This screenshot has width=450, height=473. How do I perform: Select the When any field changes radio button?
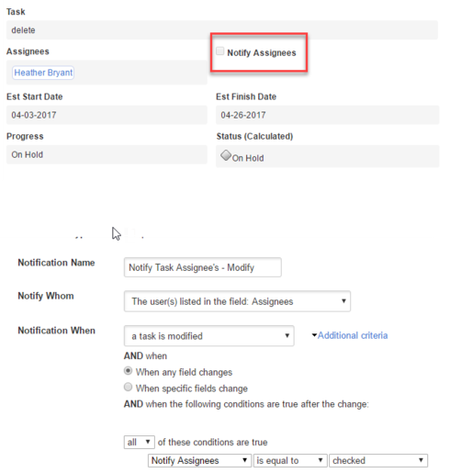pos(128,371)
